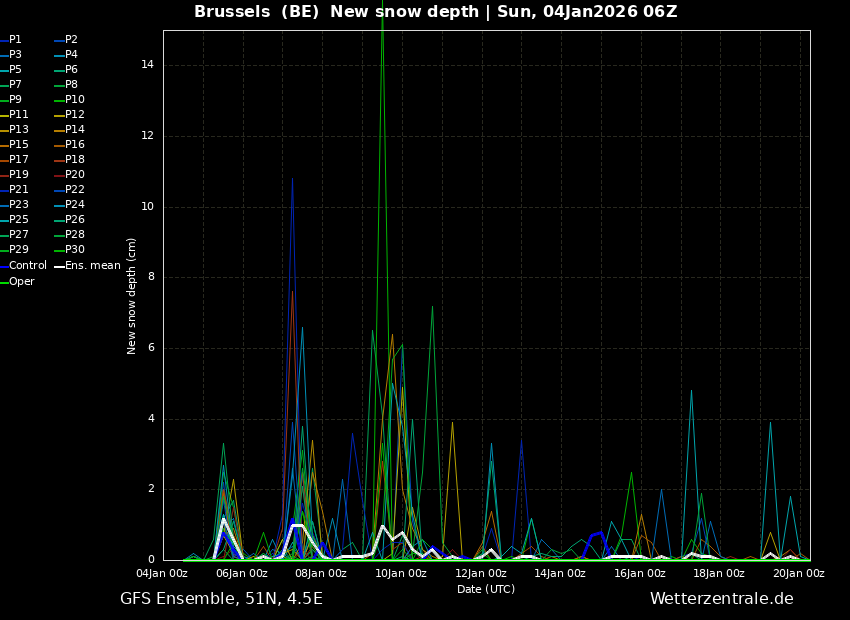Click the '18Jan 00z' date label
The height and width of the screenshot is (620, 850).
(719, 574)
